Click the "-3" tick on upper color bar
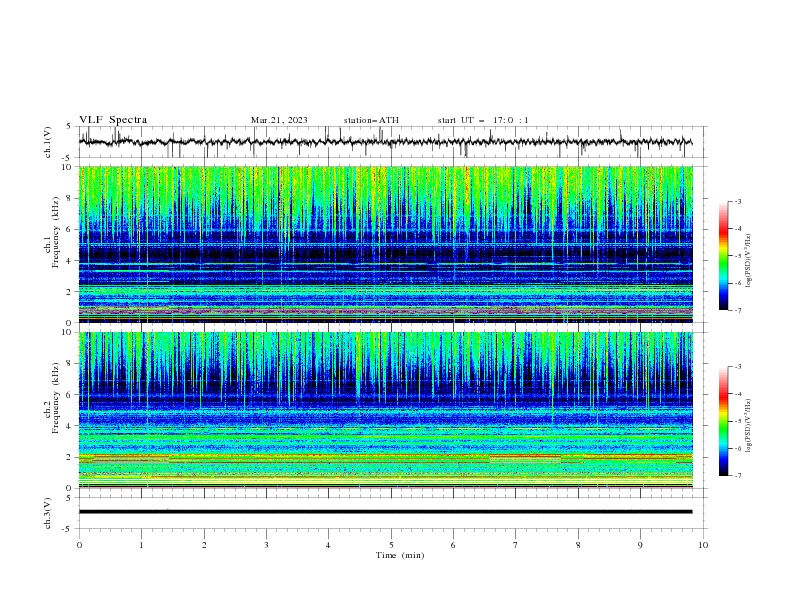 (737, 201)
